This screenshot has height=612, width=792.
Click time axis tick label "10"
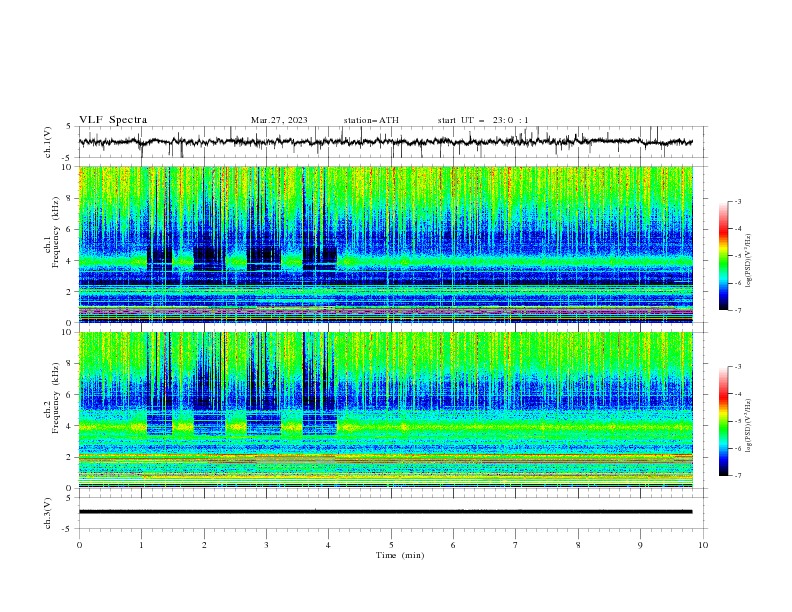703,545
